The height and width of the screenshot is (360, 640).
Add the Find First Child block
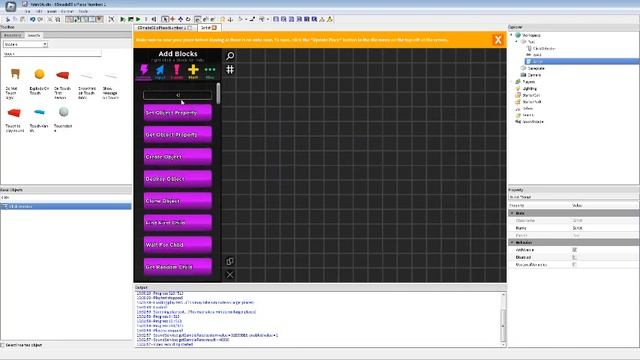178,223
